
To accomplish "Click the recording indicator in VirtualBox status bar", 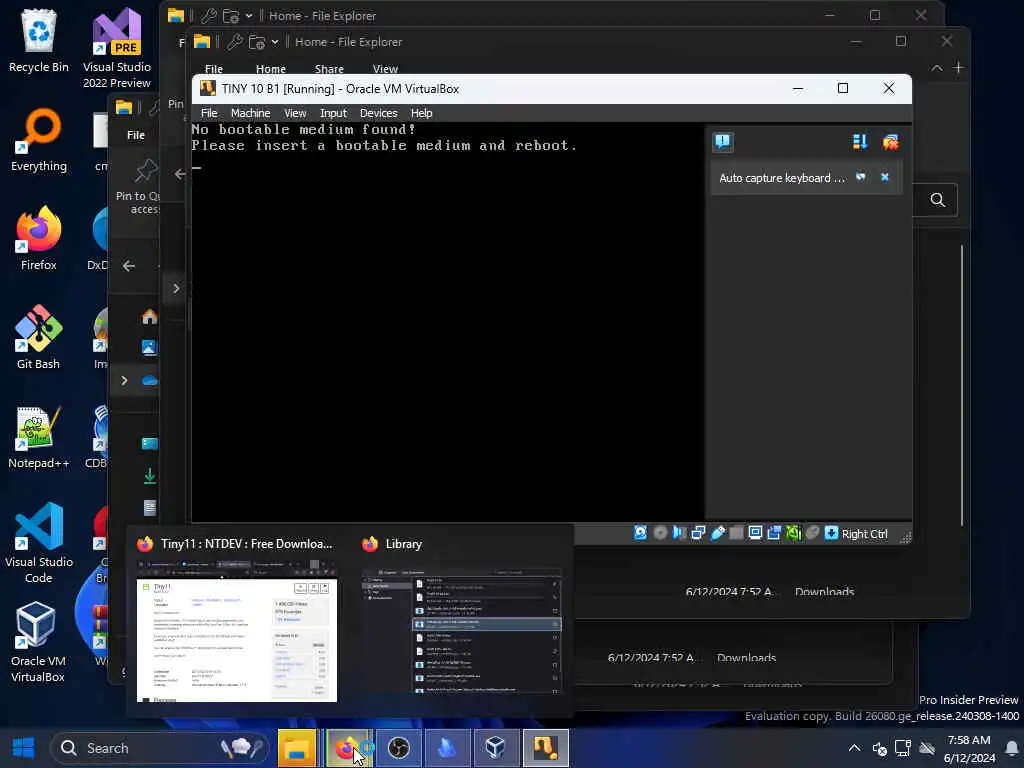I will point(774,533).
